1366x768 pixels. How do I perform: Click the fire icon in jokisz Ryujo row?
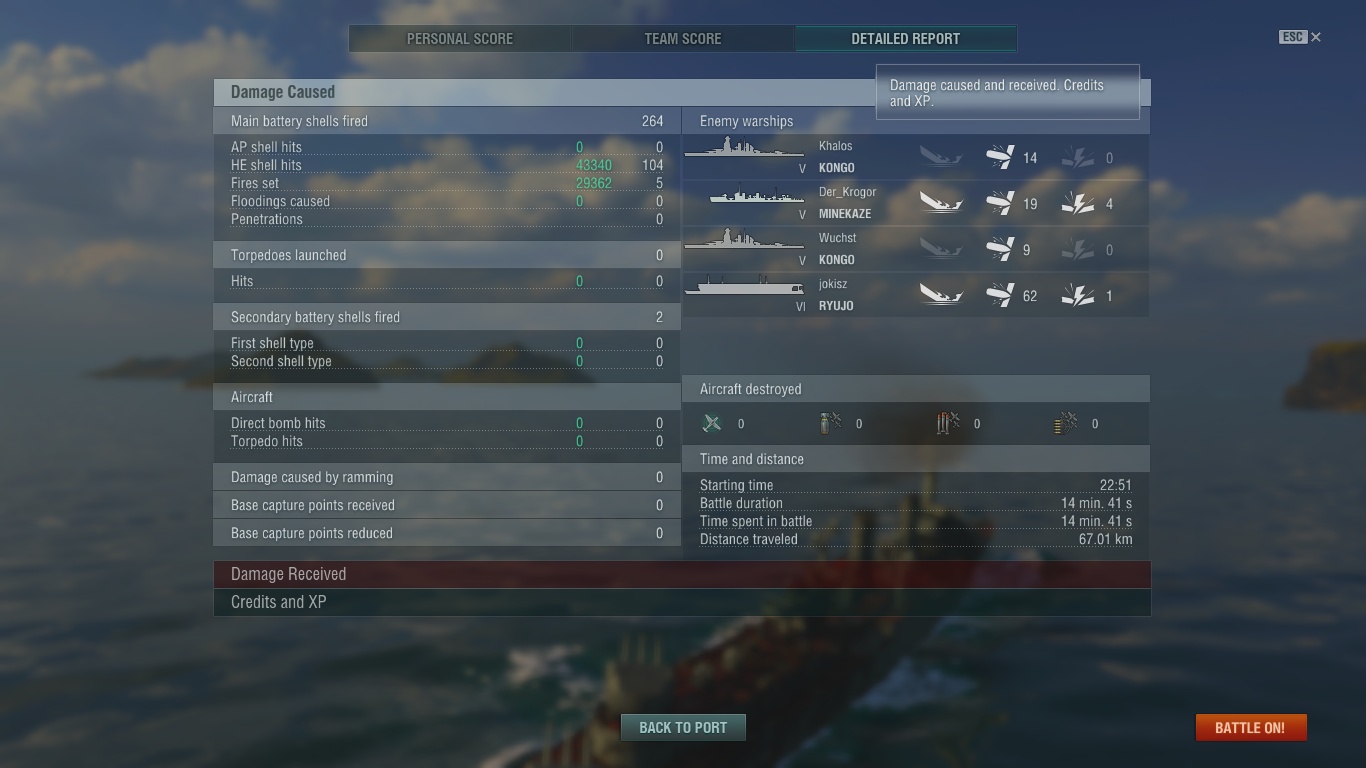point(1077,295)
